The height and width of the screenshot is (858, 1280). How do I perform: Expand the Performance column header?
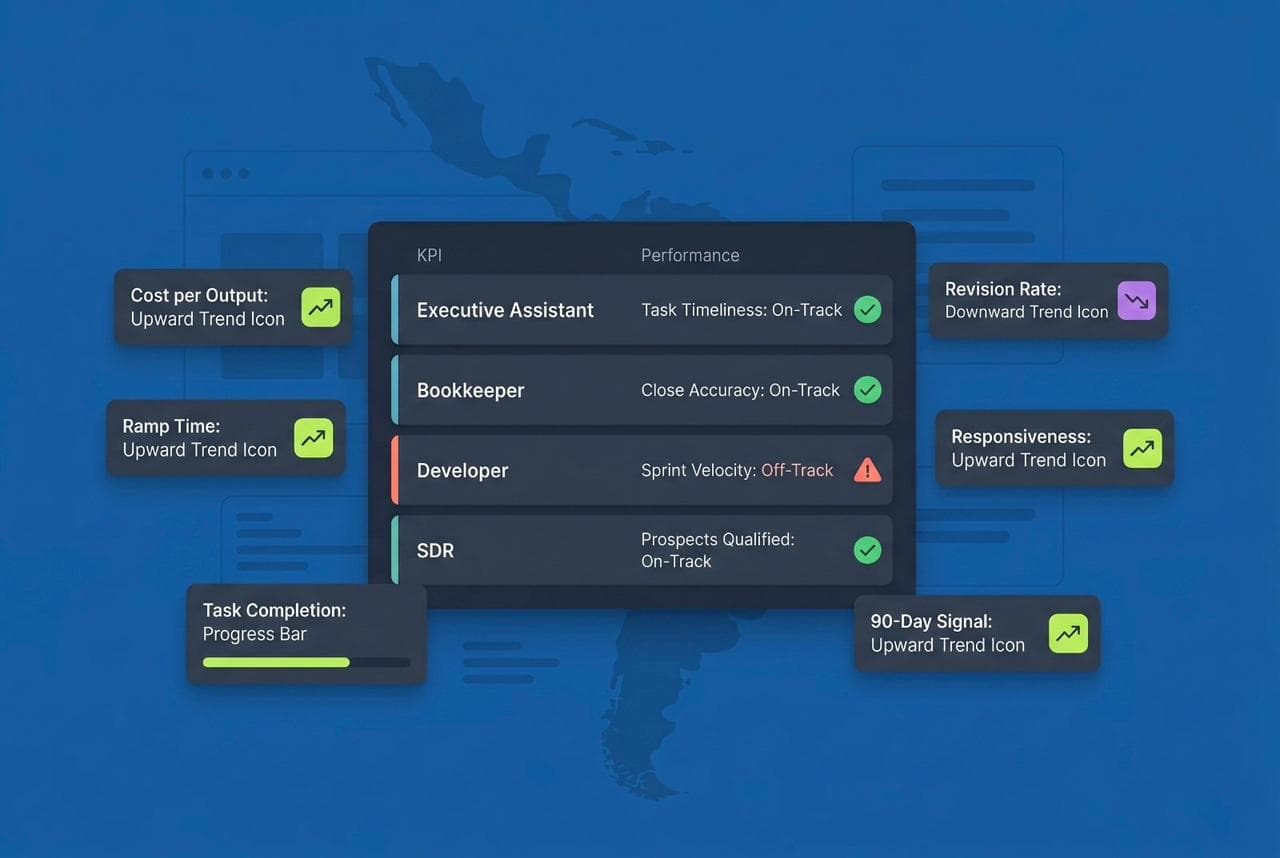point(690,255)
